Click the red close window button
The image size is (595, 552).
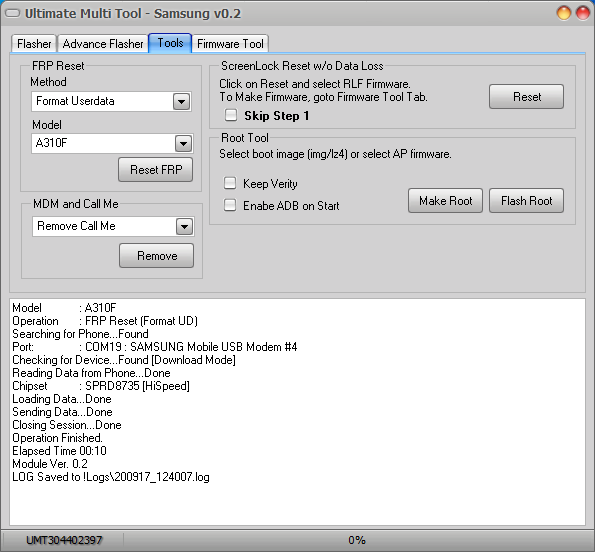[x=583, y=13]
